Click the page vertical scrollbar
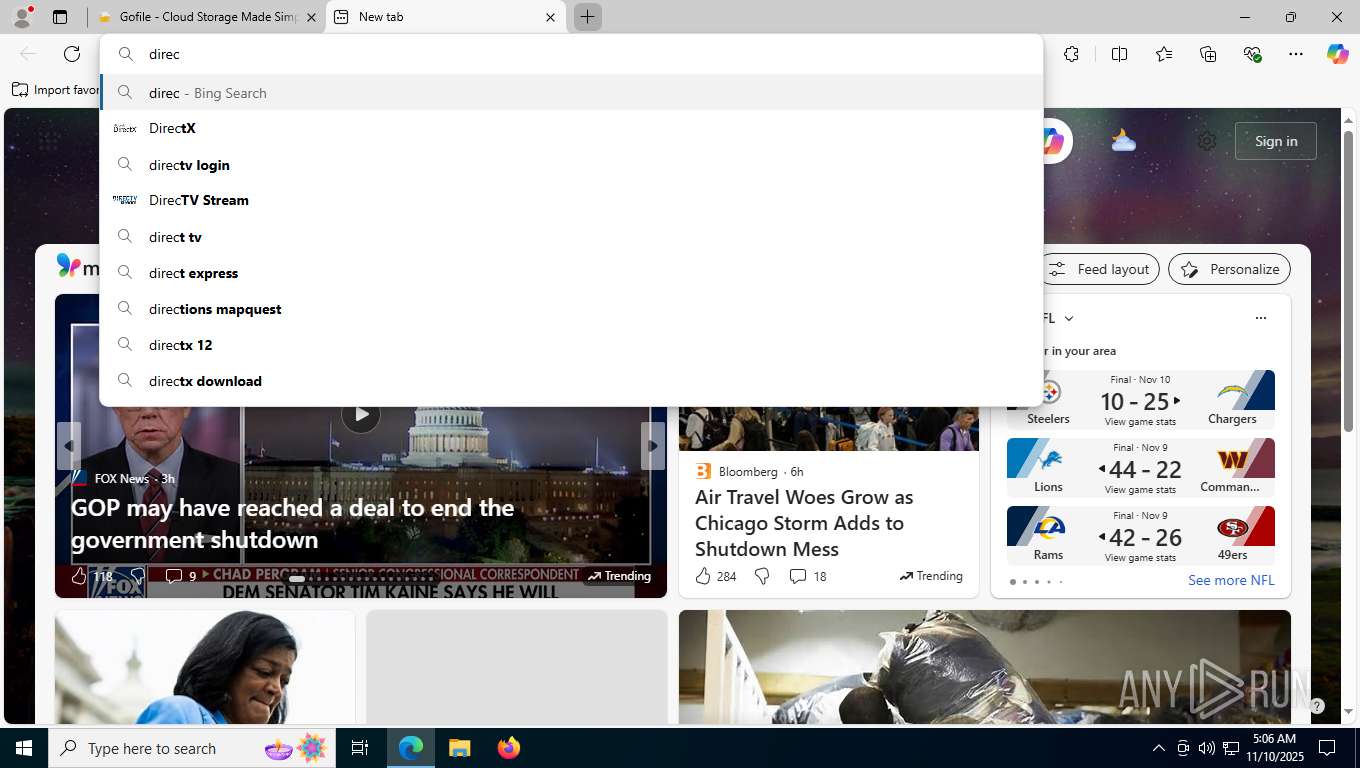 coord(1348,281)
